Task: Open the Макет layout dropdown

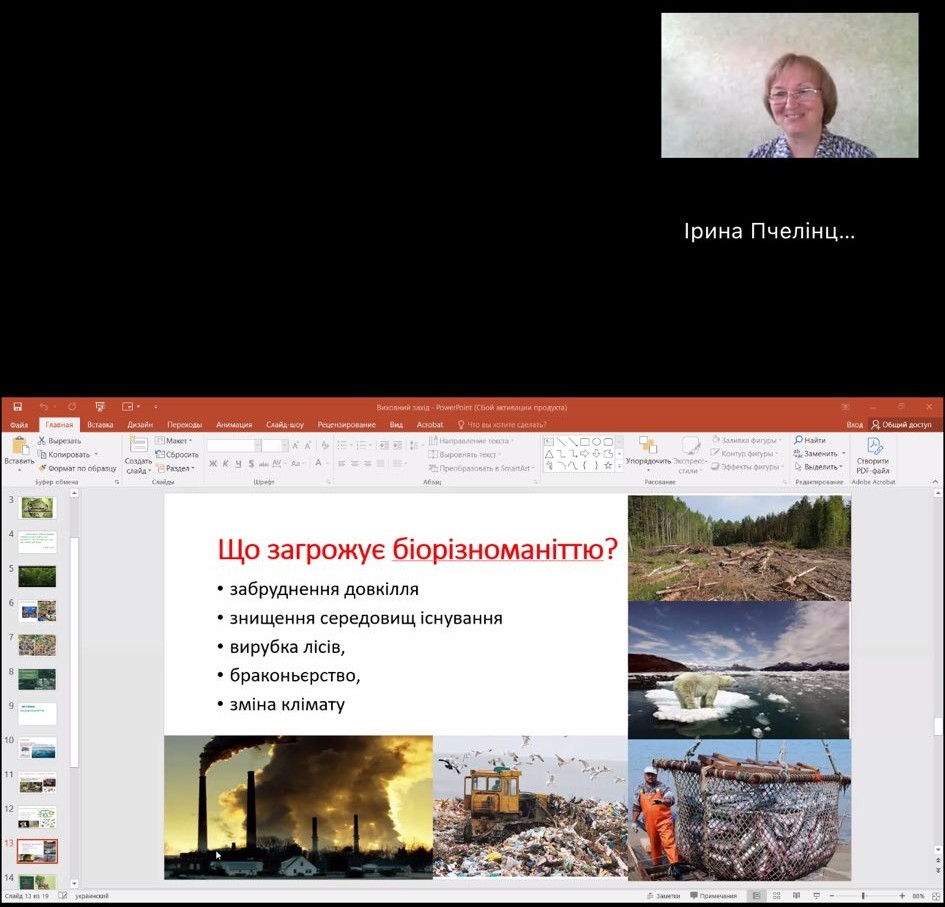Action: (x=174, y=441)
